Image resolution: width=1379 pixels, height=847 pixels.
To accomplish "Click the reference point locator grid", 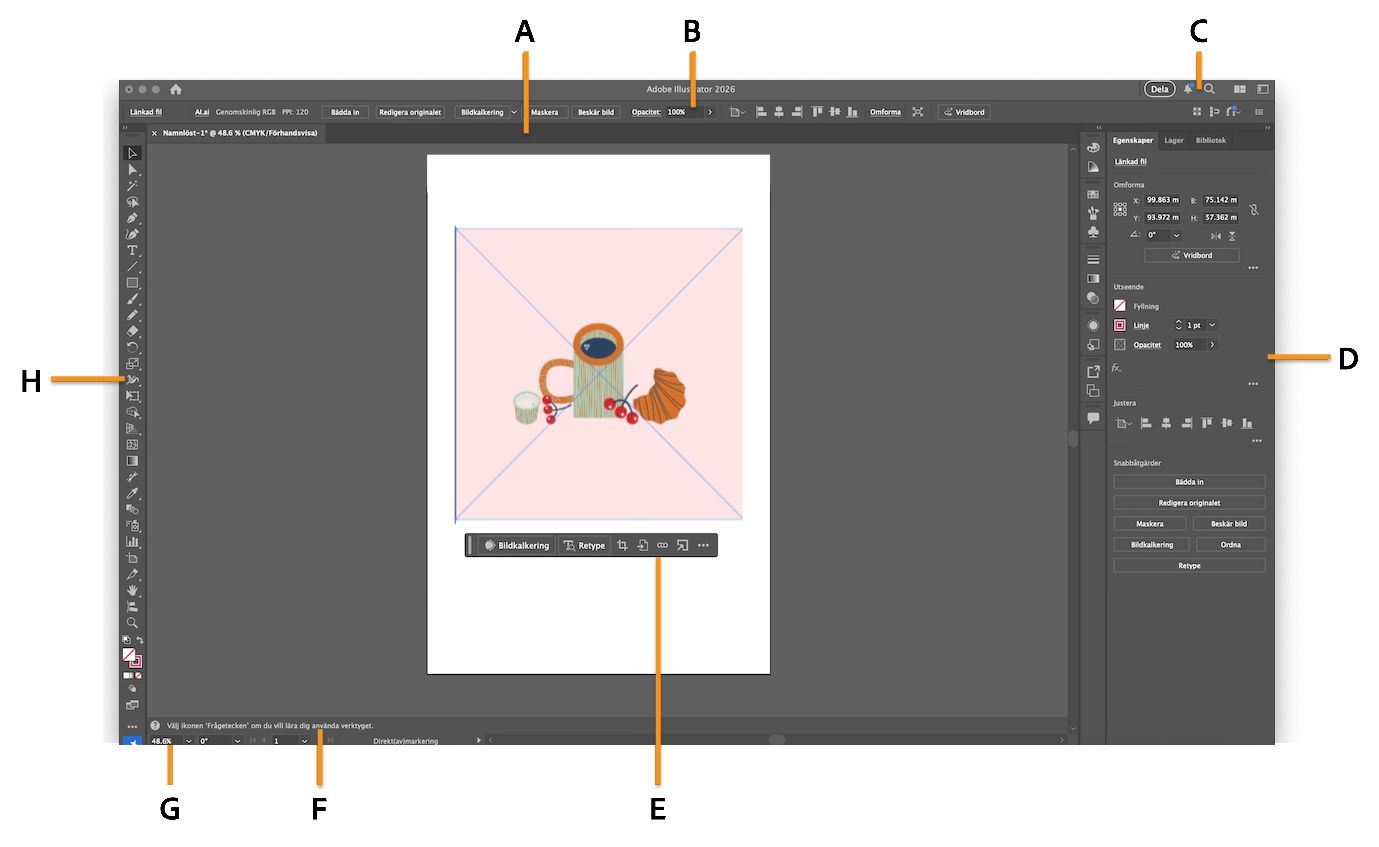I will [x=1120, y=209].
